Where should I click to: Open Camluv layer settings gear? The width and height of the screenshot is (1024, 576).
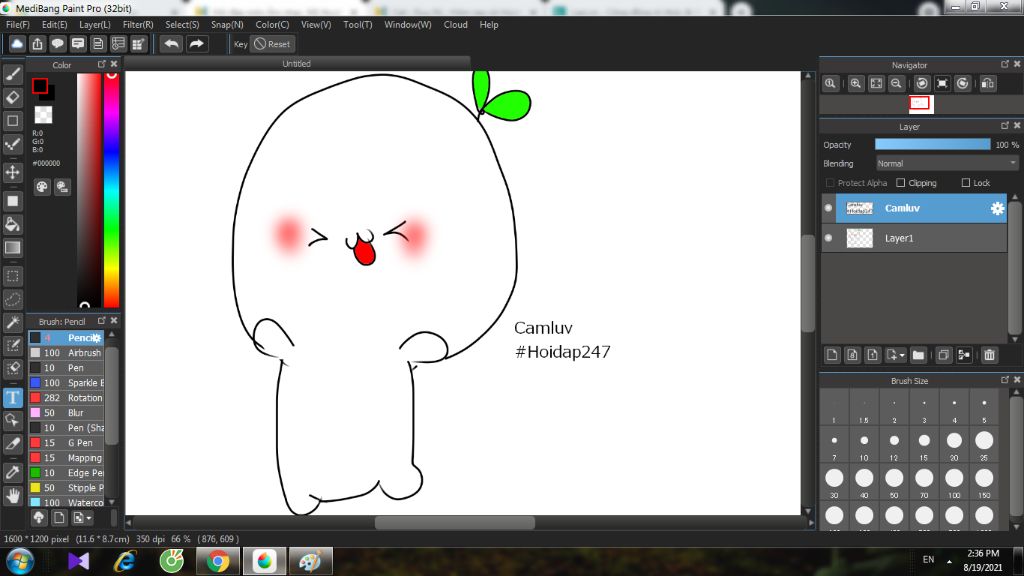(x=997, y=208)
